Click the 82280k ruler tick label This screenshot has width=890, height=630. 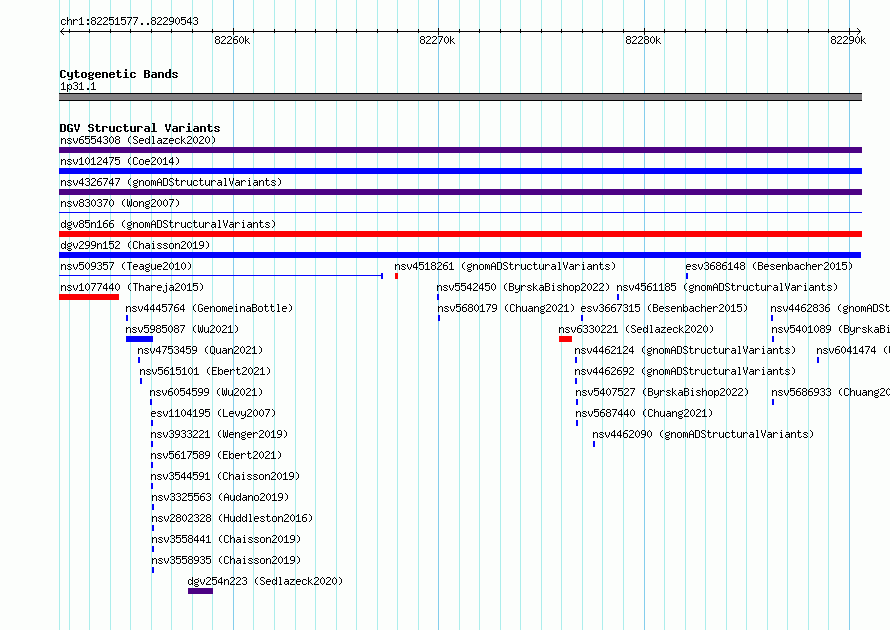[x=643, y=40]
